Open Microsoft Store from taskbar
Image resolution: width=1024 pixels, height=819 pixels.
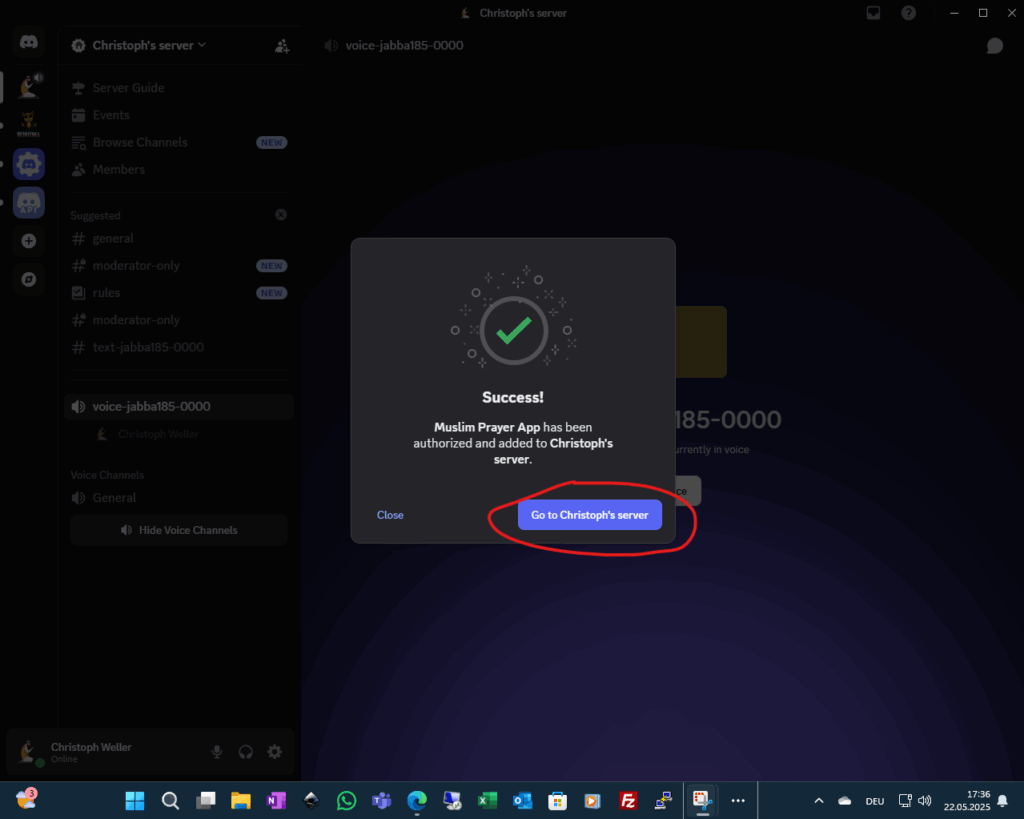(558, 801)
